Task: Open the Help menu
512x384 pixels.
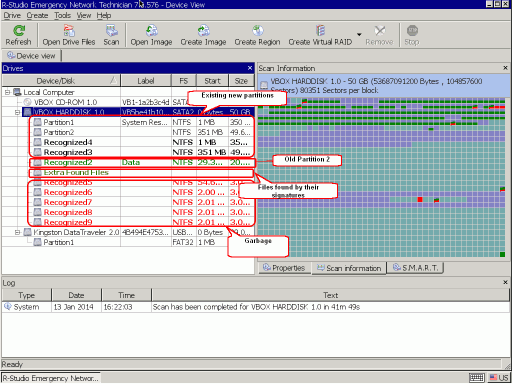Action: (x=104, y=15)
